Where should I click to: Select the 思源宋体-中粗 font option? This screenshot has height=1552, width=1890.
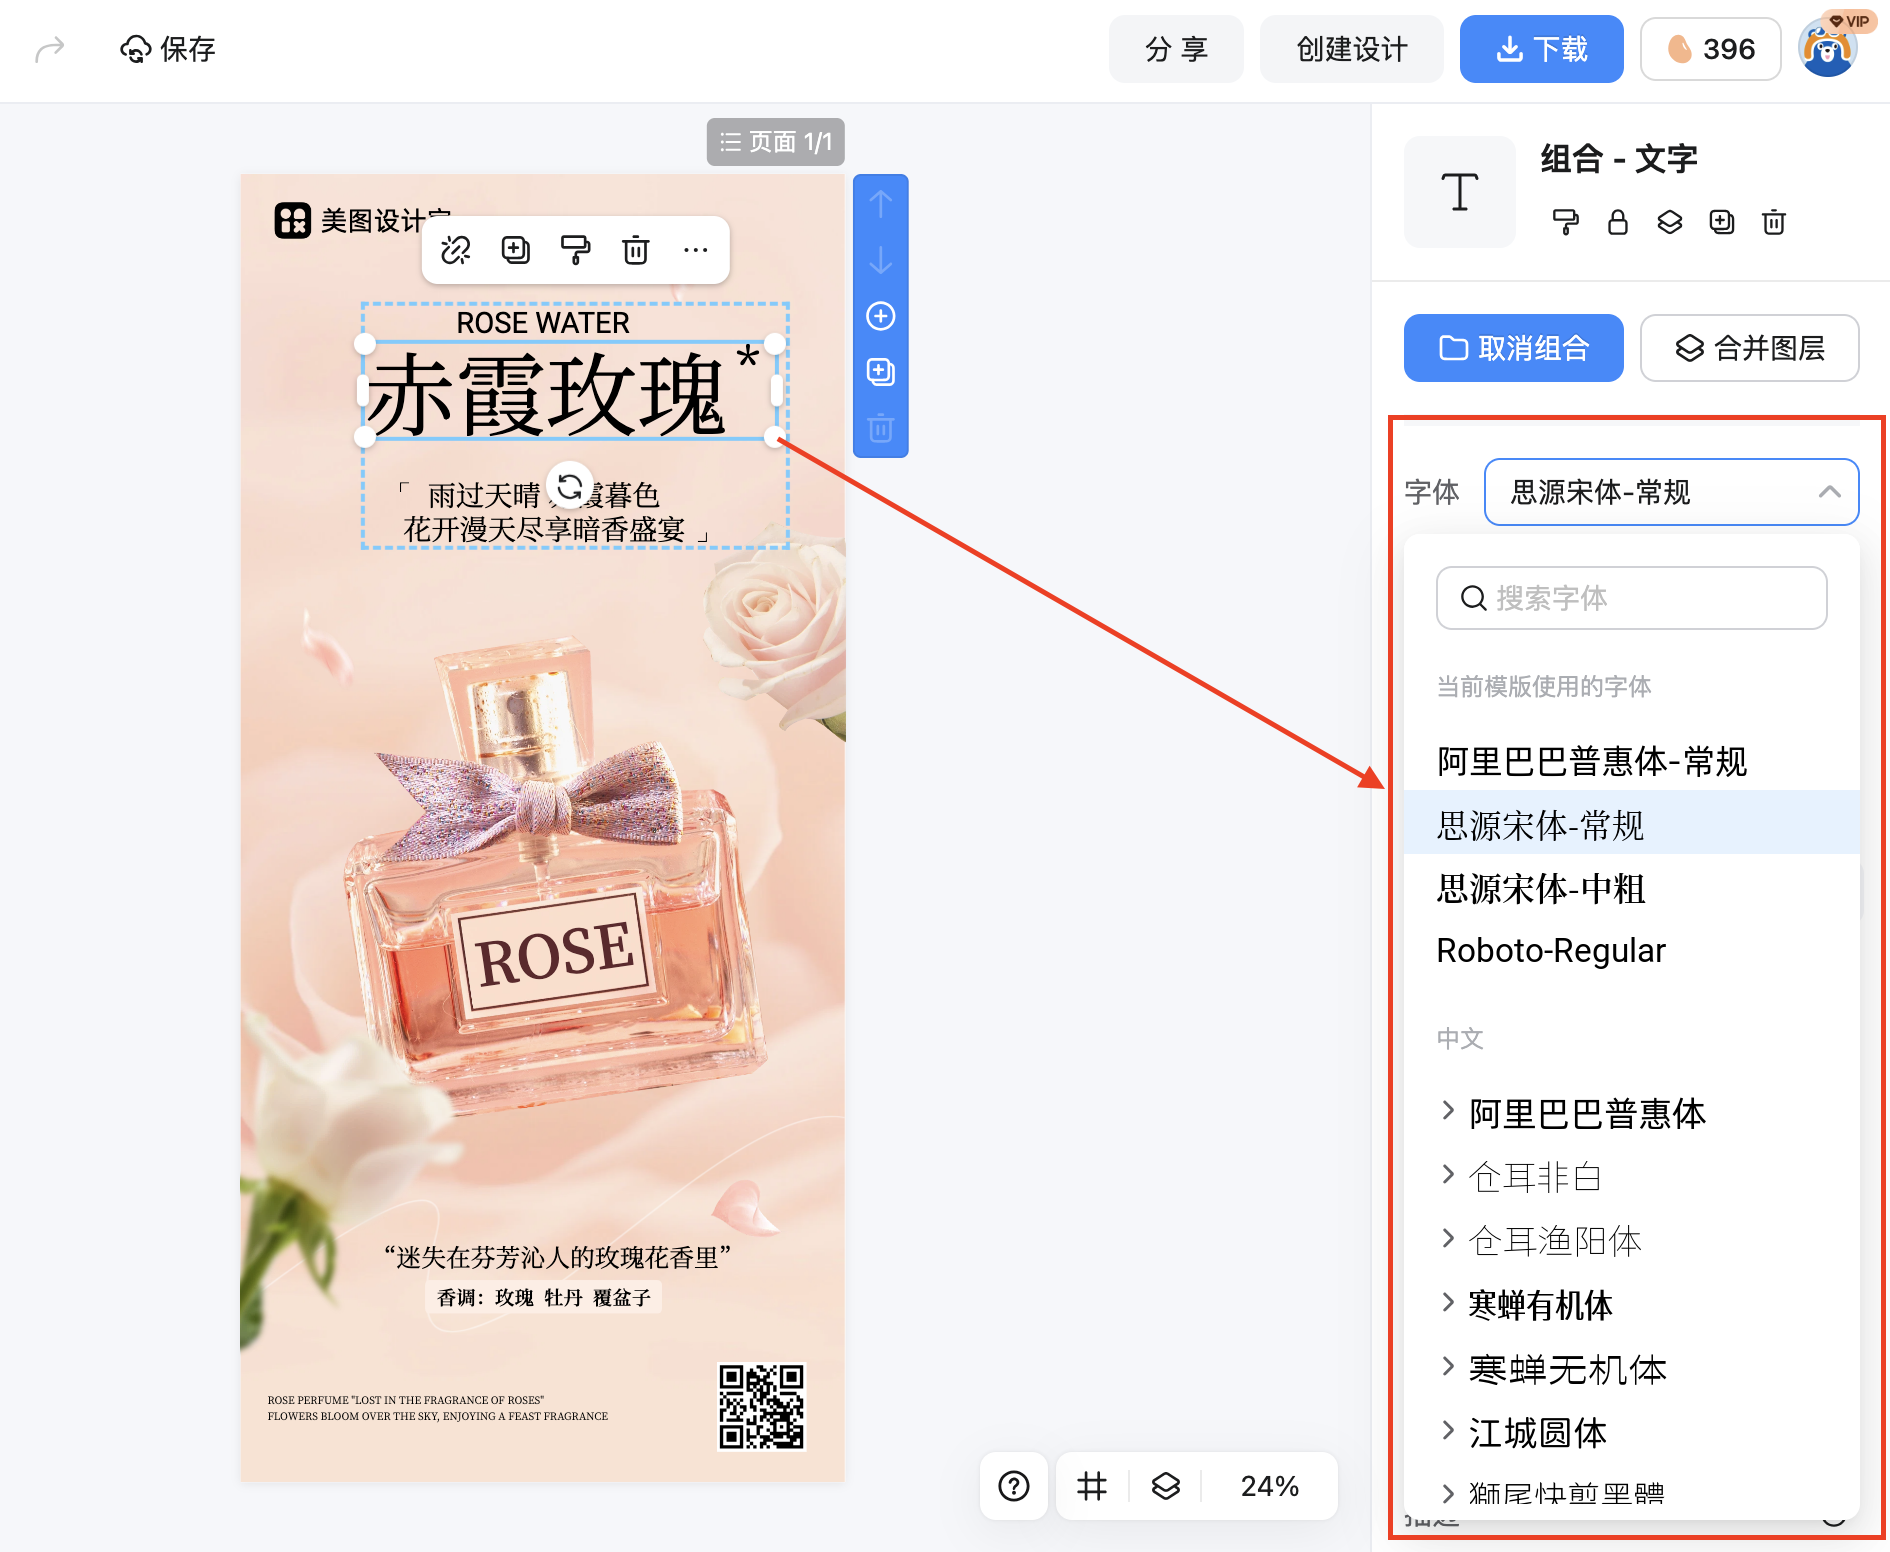click(x=1540, y=888)
